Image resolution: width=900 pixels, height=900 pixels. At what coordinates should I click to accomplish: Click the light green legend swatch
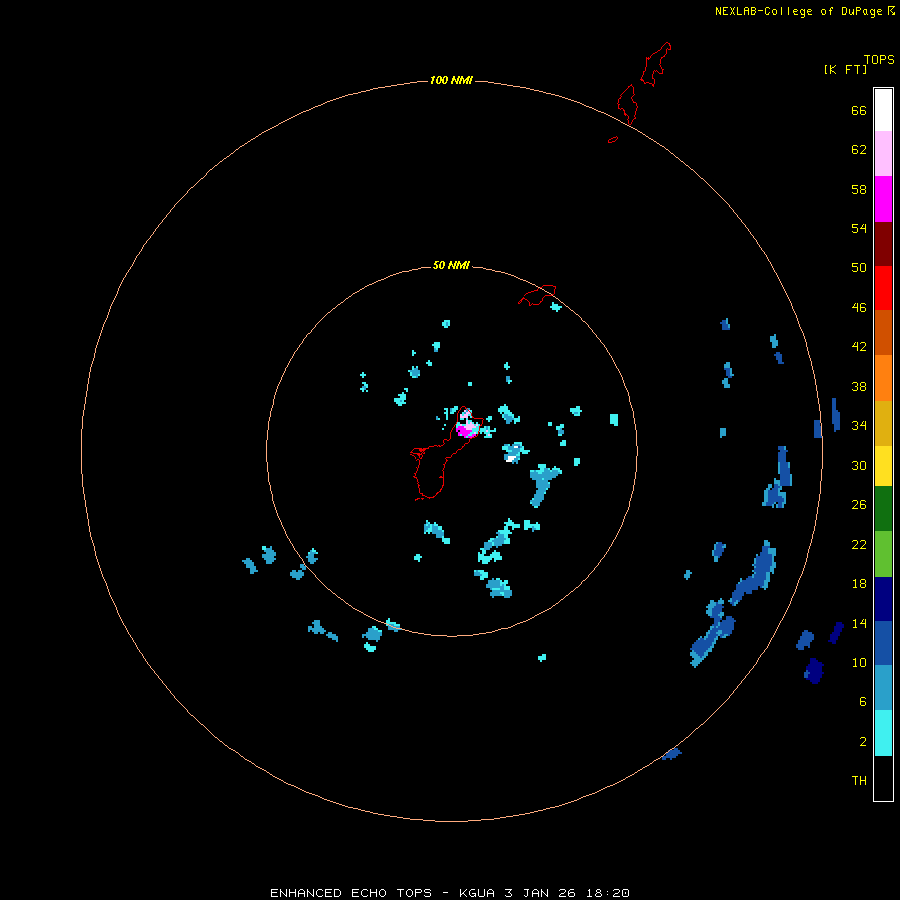click(x=883, y=554)
